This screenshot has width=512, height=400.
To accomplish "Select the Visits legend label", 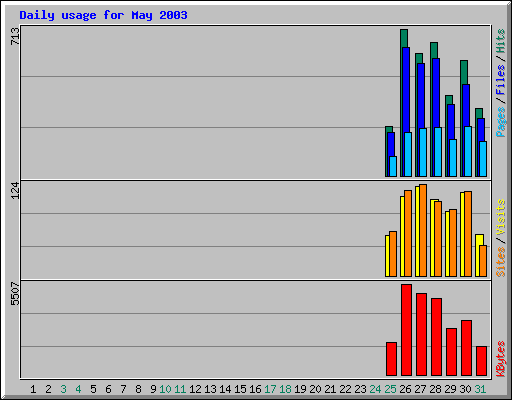I will pos(501,217).
